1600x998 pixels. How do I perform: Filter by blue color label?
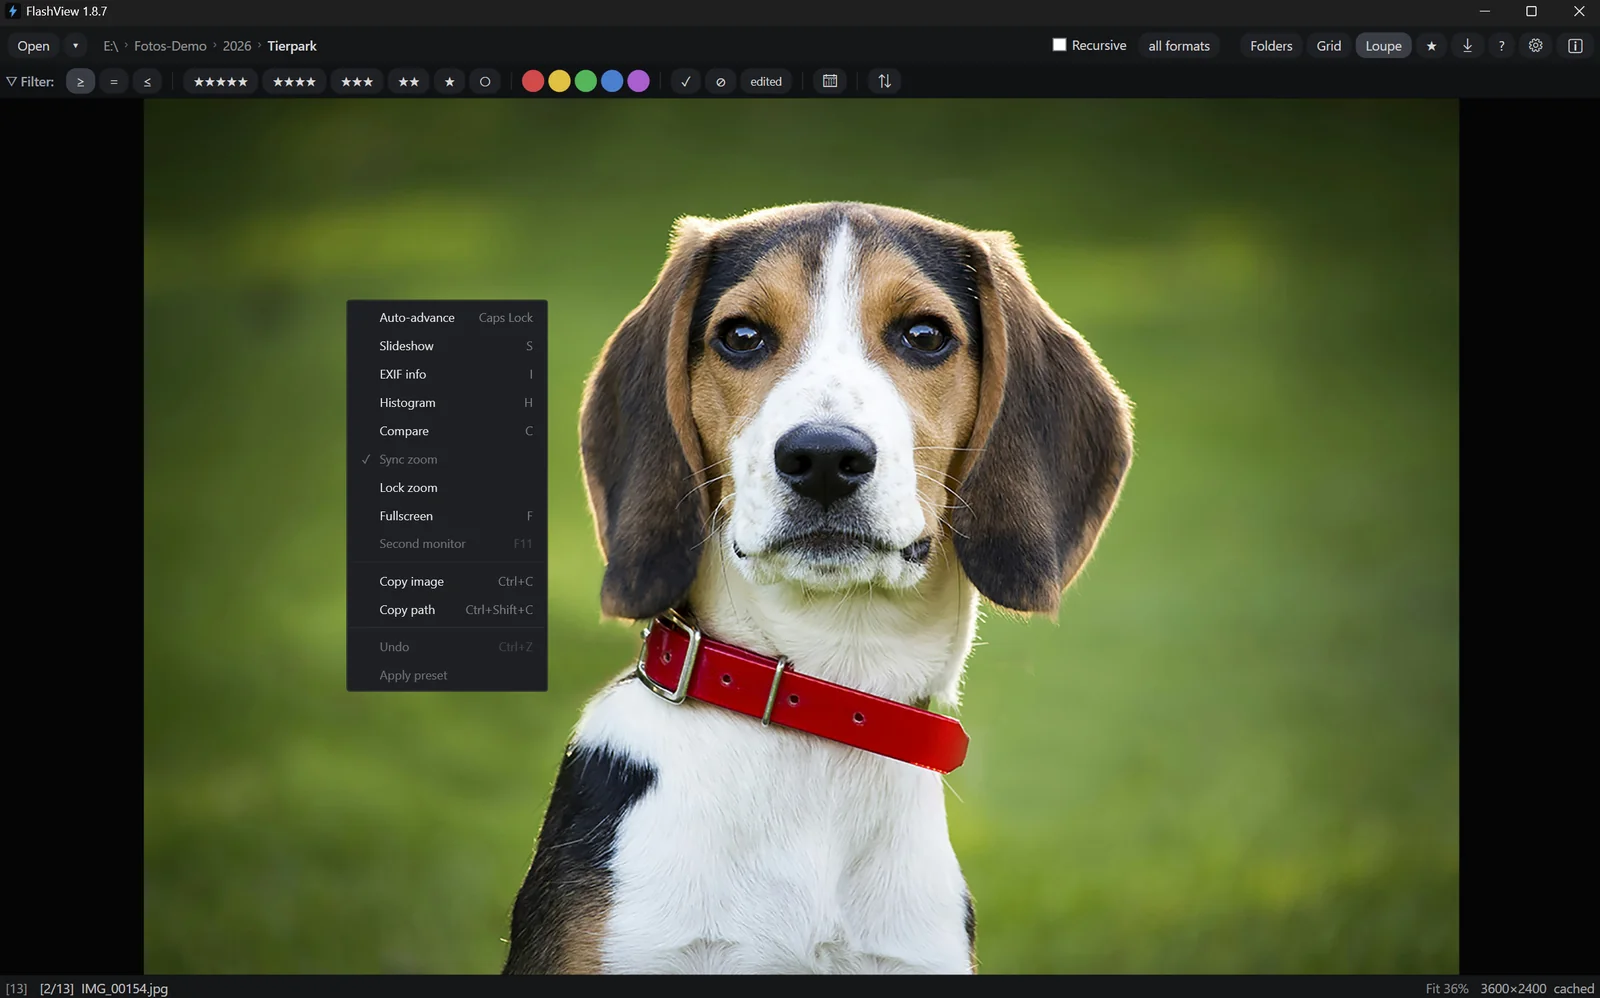coord(612,82)
